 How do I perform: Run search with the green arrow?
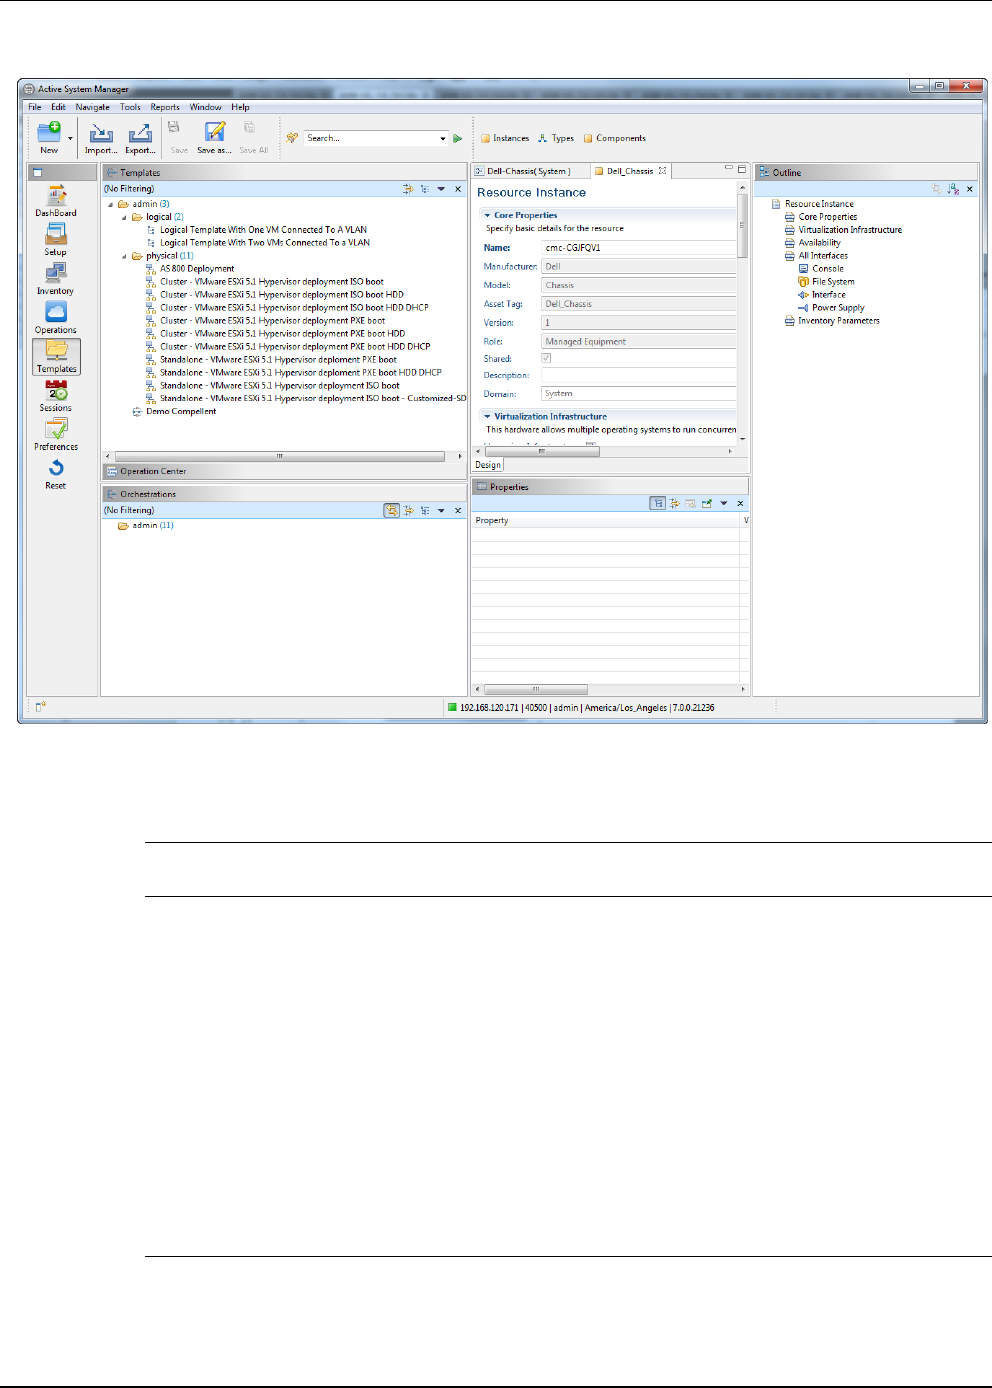(458, 139)
